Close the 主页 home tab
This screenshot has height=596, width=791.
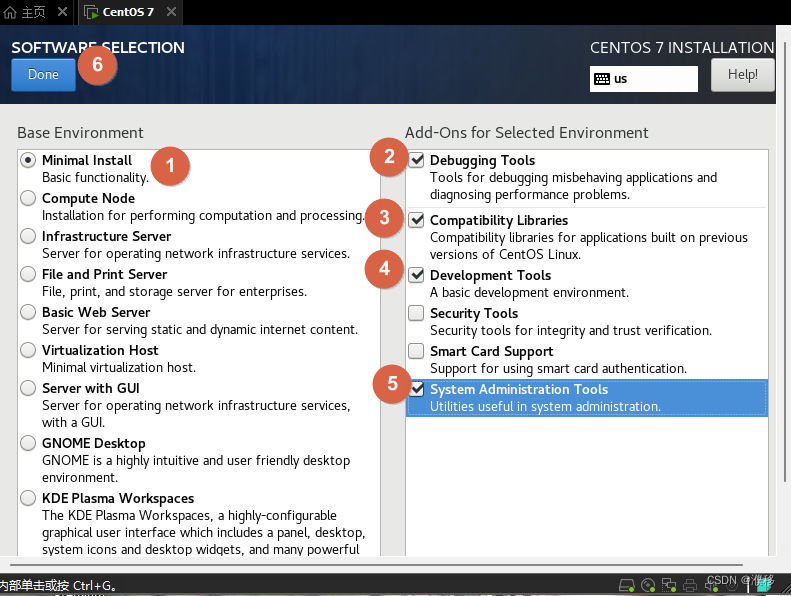pos(63,11)
